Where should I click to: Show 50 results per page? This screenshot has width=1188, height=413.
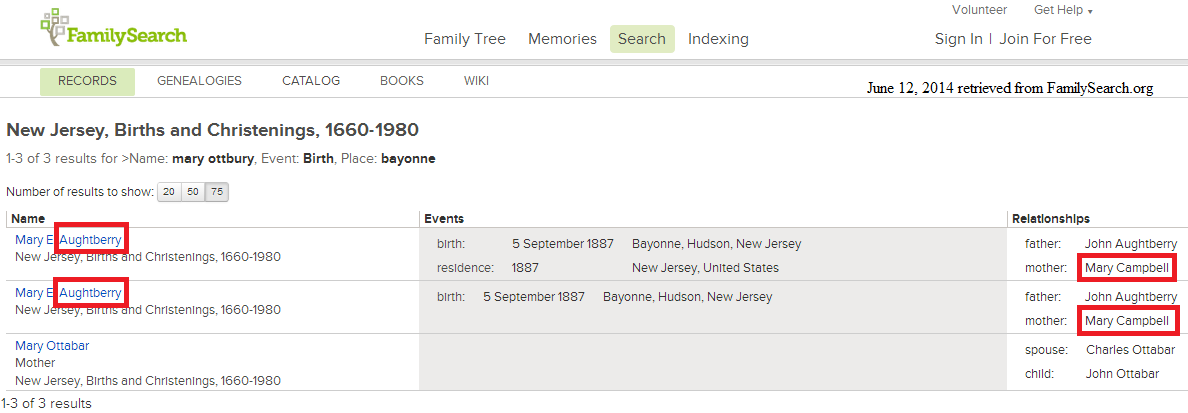click(193, 192)
